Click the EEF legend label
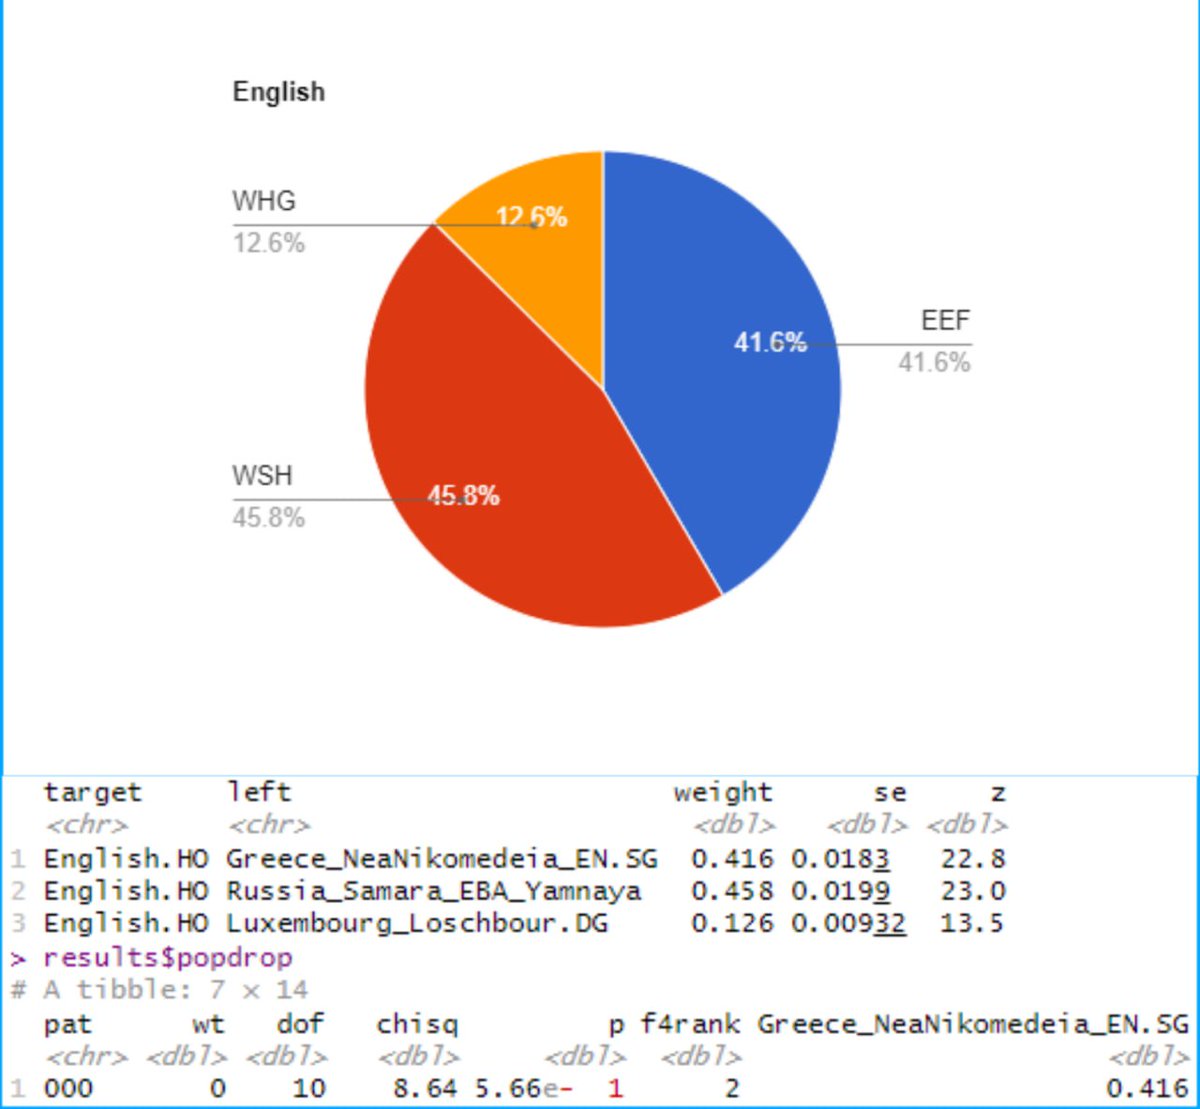Viewport: 1200px width, 1109px height. coord(945,321)
